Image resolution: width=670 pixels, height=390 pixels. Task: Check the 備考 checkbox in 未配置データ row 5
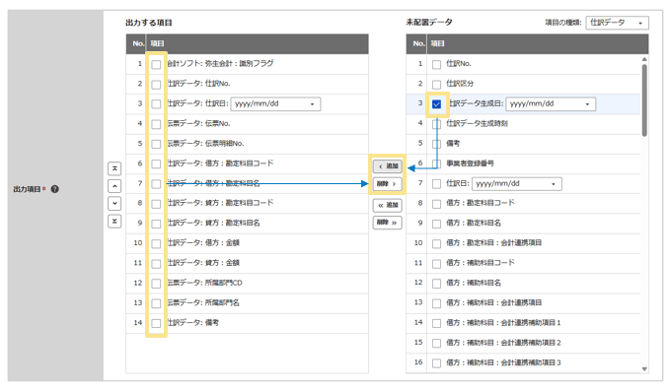click(x=436, y=144)
